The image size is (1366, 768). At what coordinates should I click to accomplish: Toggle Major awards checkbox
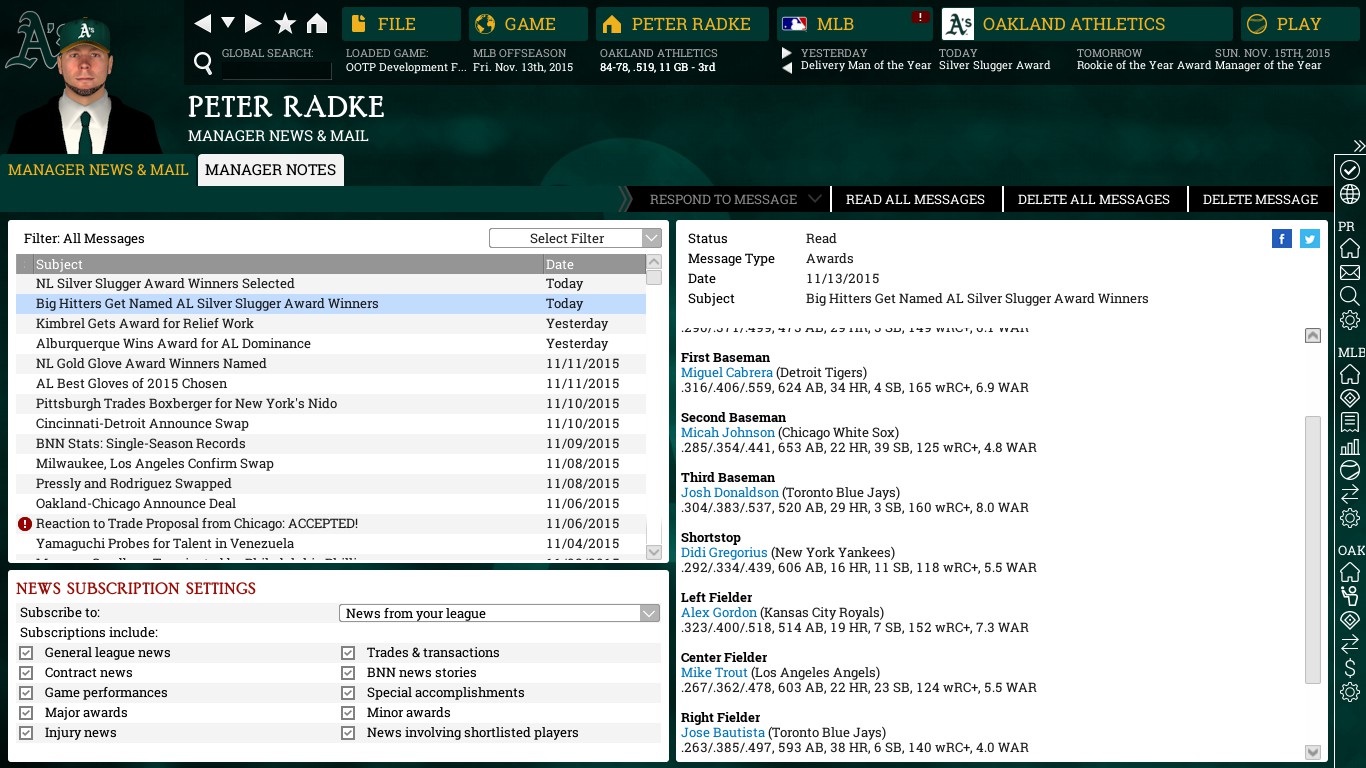pos(26,713)
